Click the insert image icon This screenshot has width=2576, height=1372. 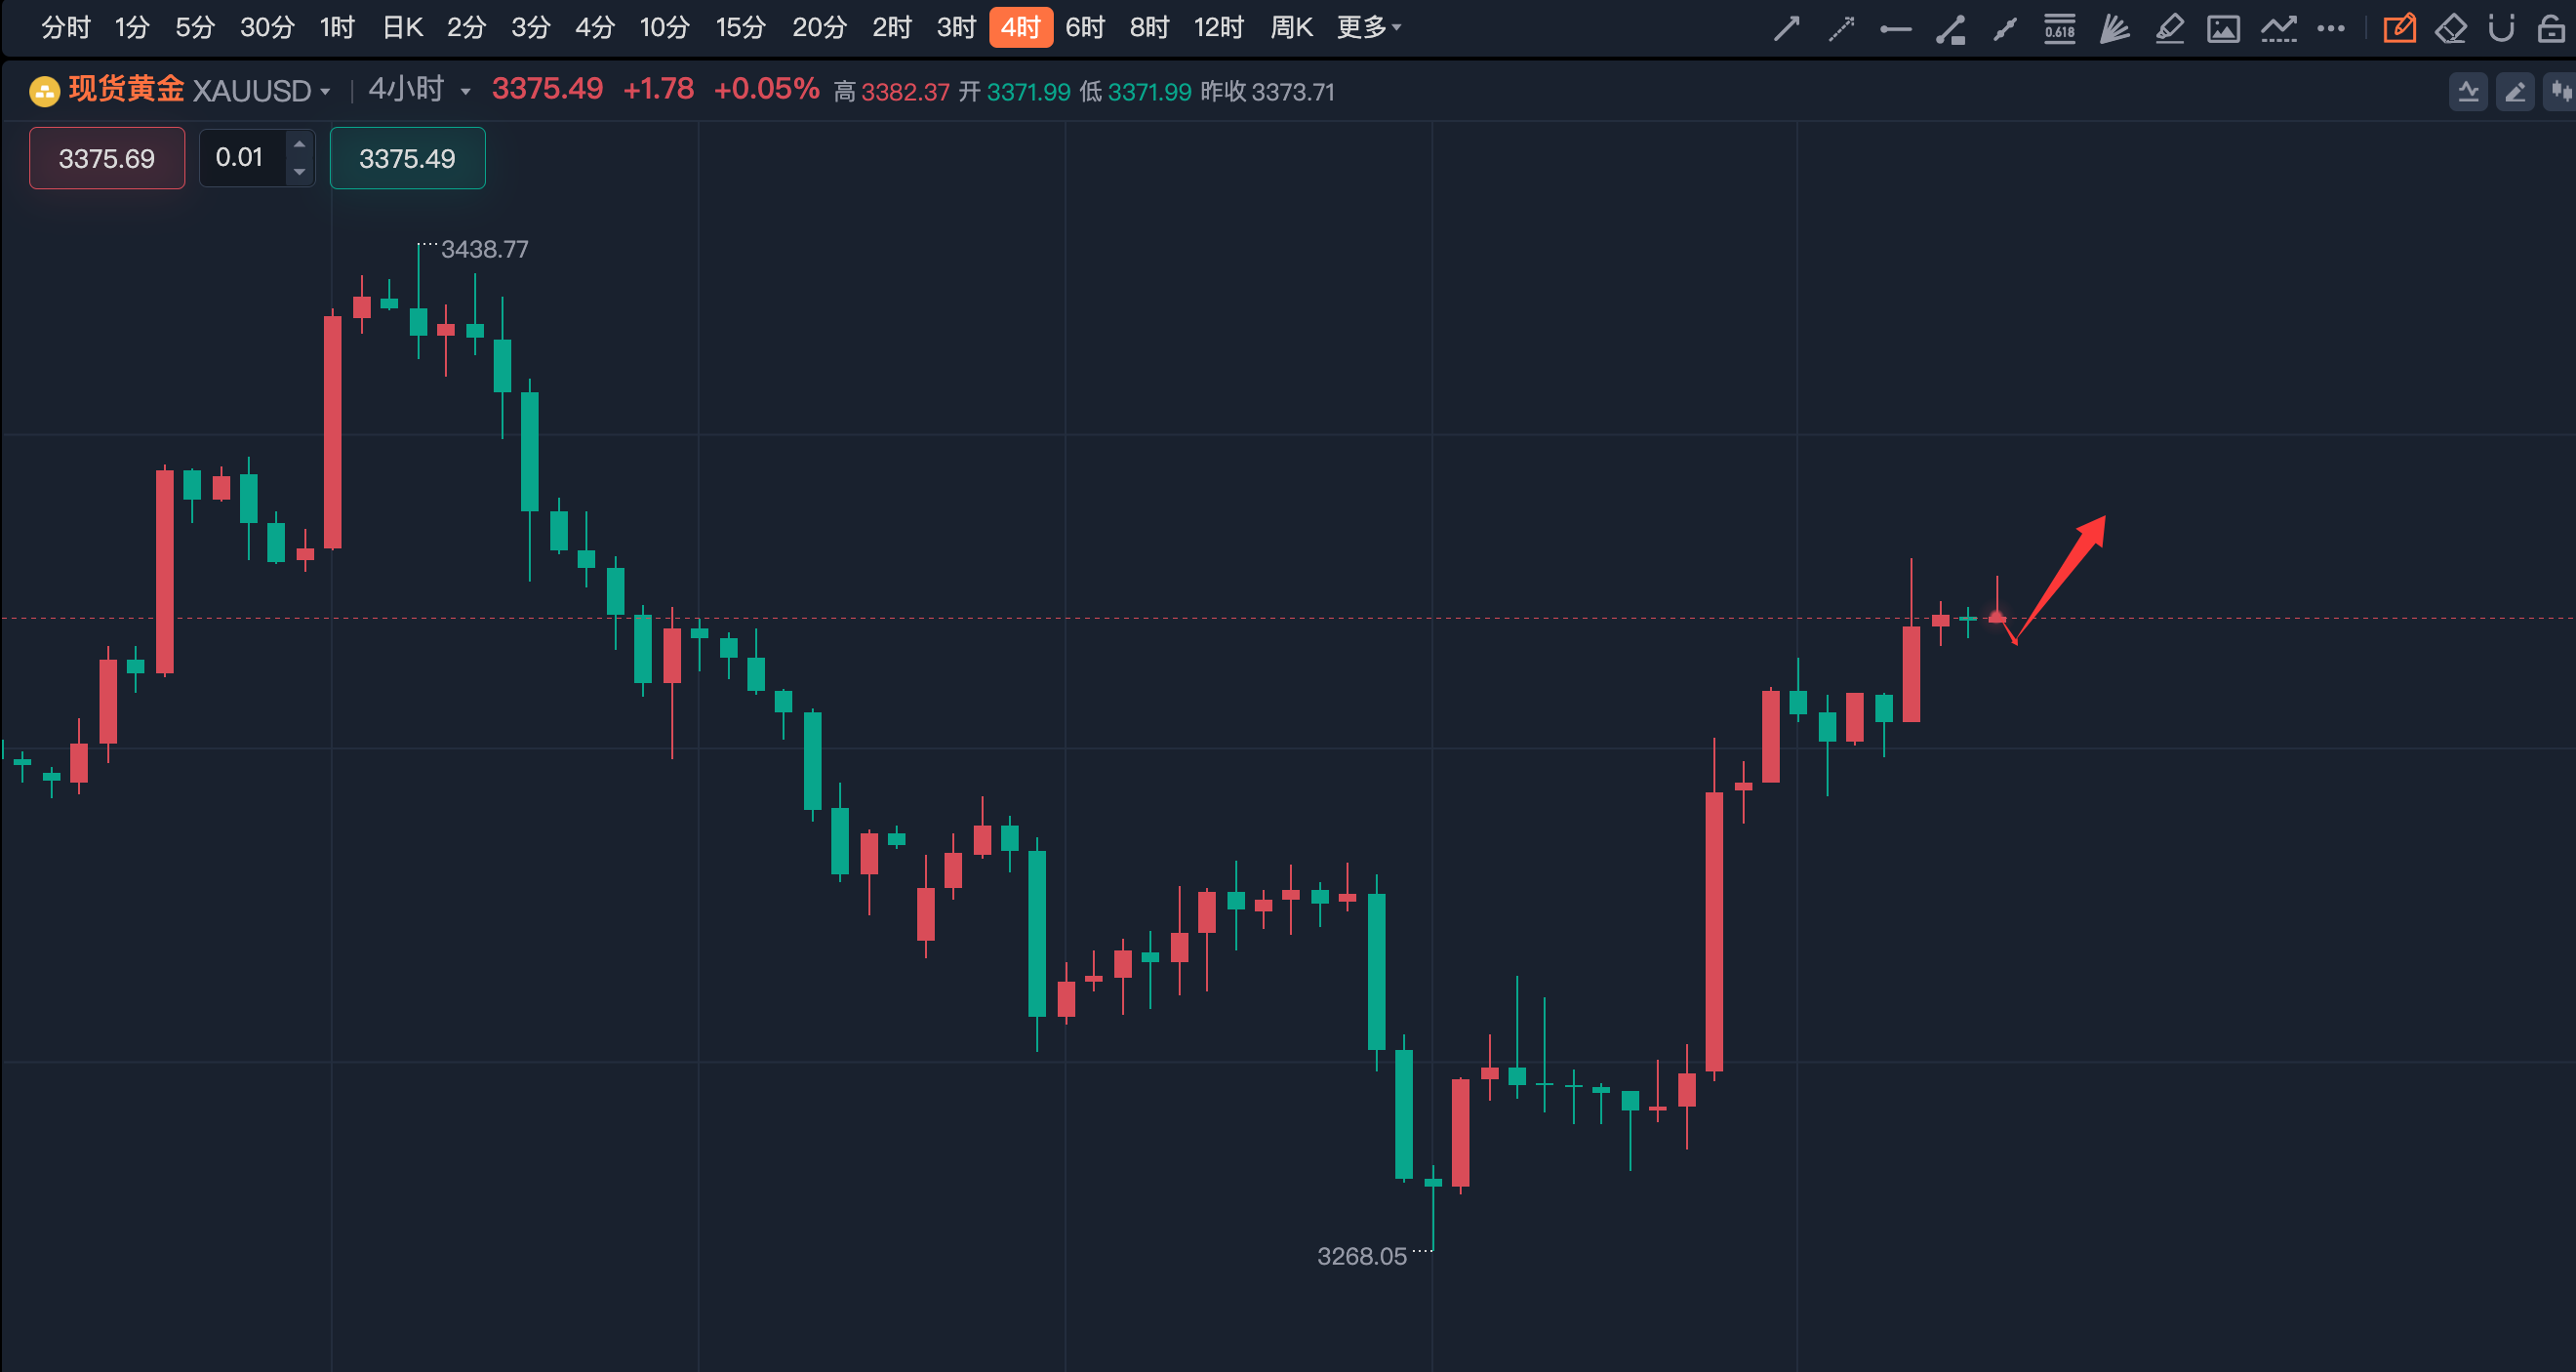point(2223,28)
